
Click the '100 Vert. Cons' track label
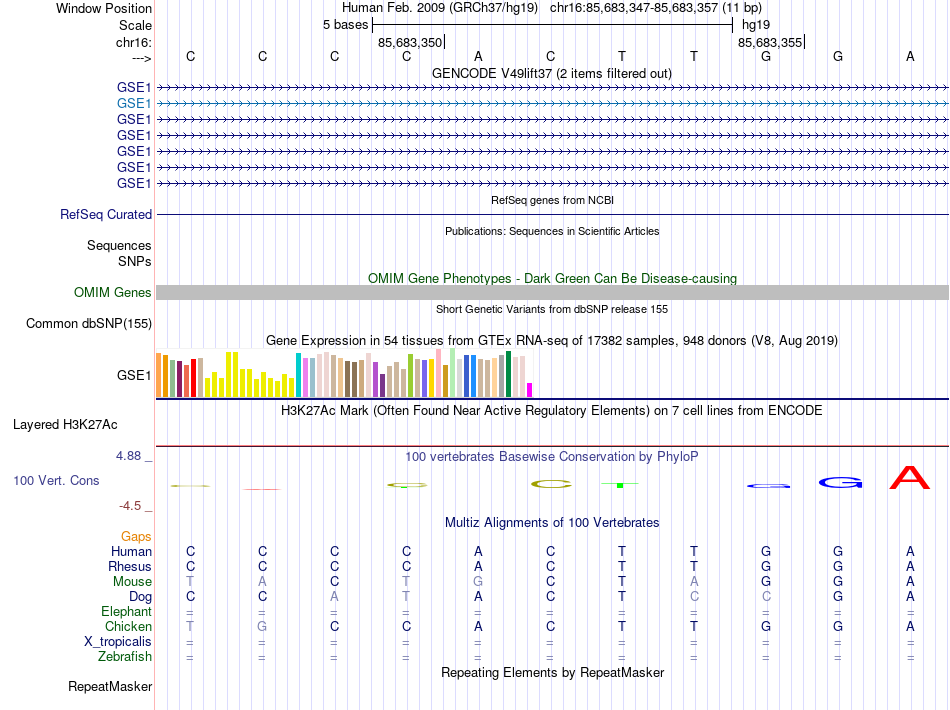(x=56, y=480)
